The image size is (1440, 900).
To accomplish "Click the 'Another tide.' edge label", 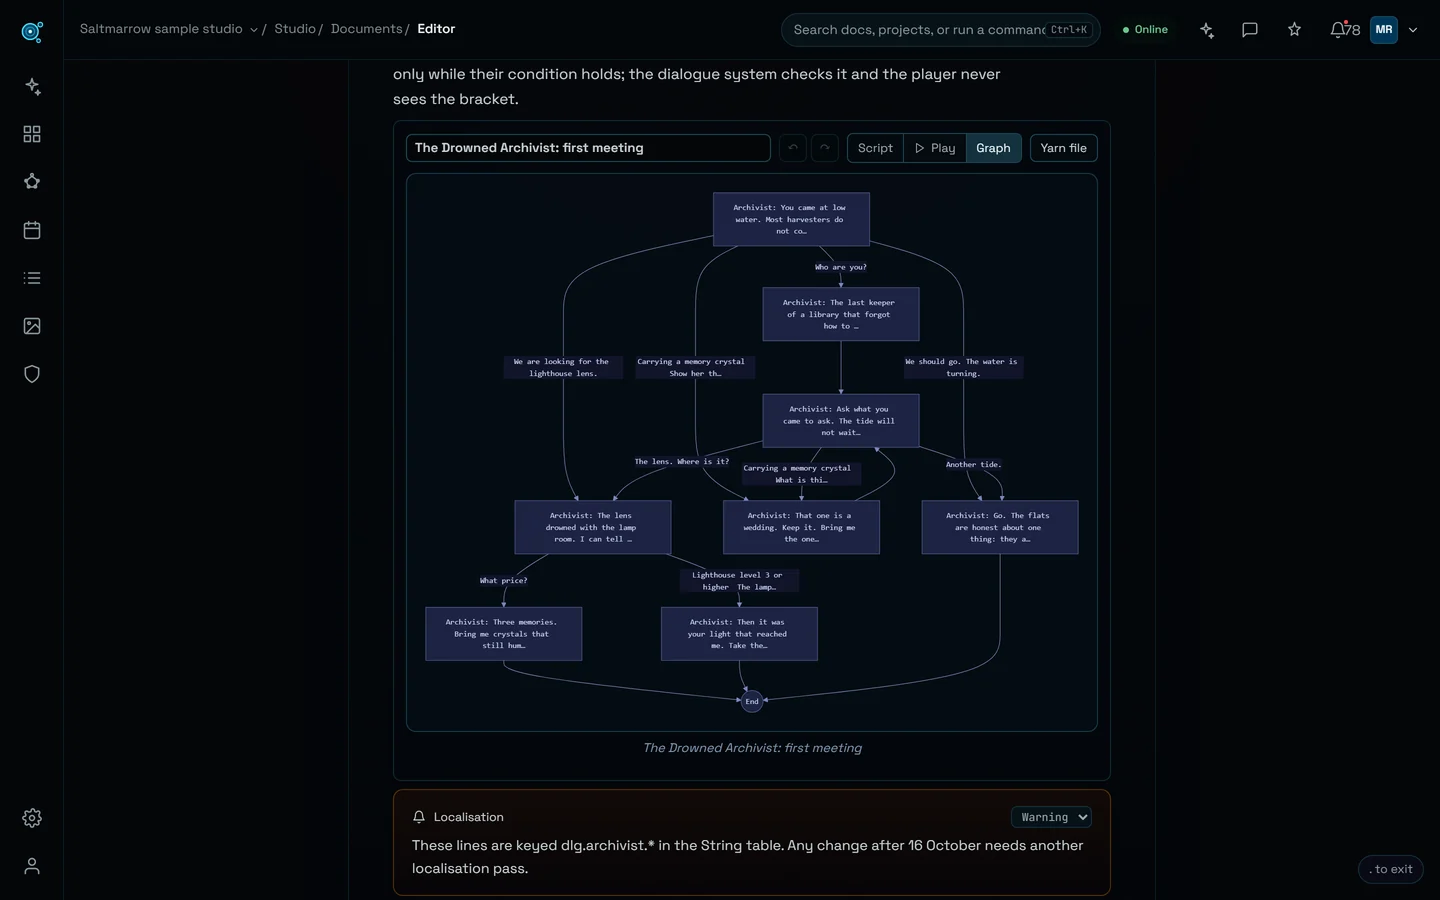I will (x=973, y=464).
